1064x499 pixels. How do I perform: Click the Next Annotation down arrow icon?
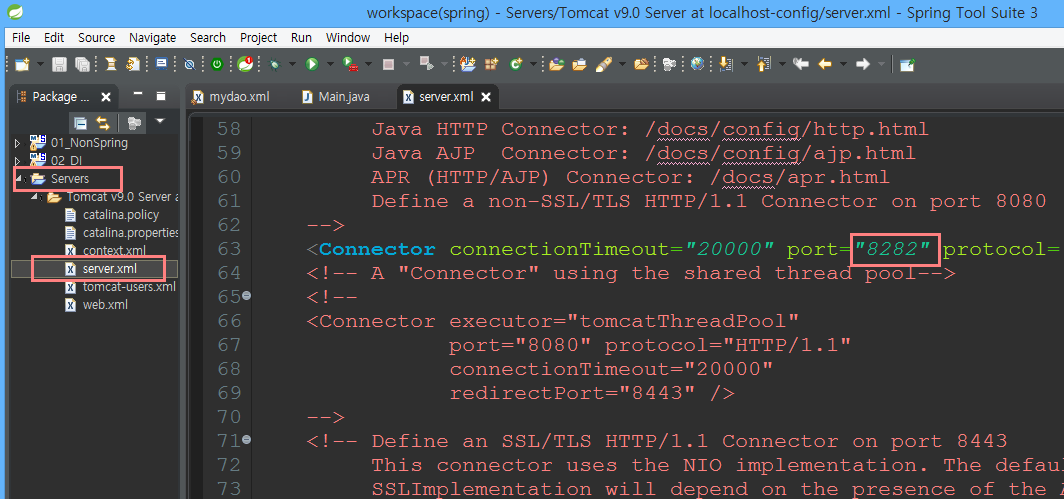point(725,64)
